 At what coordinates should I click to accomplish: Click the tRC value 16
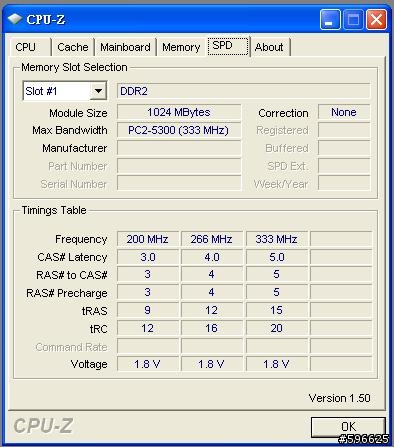(212, 328)
